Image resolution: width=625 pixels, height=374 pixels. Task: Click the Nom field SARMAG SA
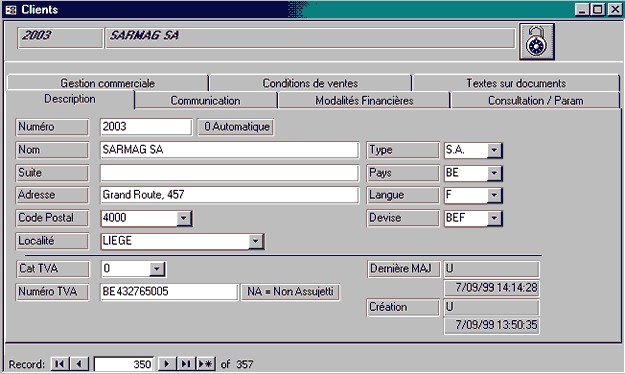(230, 150)
